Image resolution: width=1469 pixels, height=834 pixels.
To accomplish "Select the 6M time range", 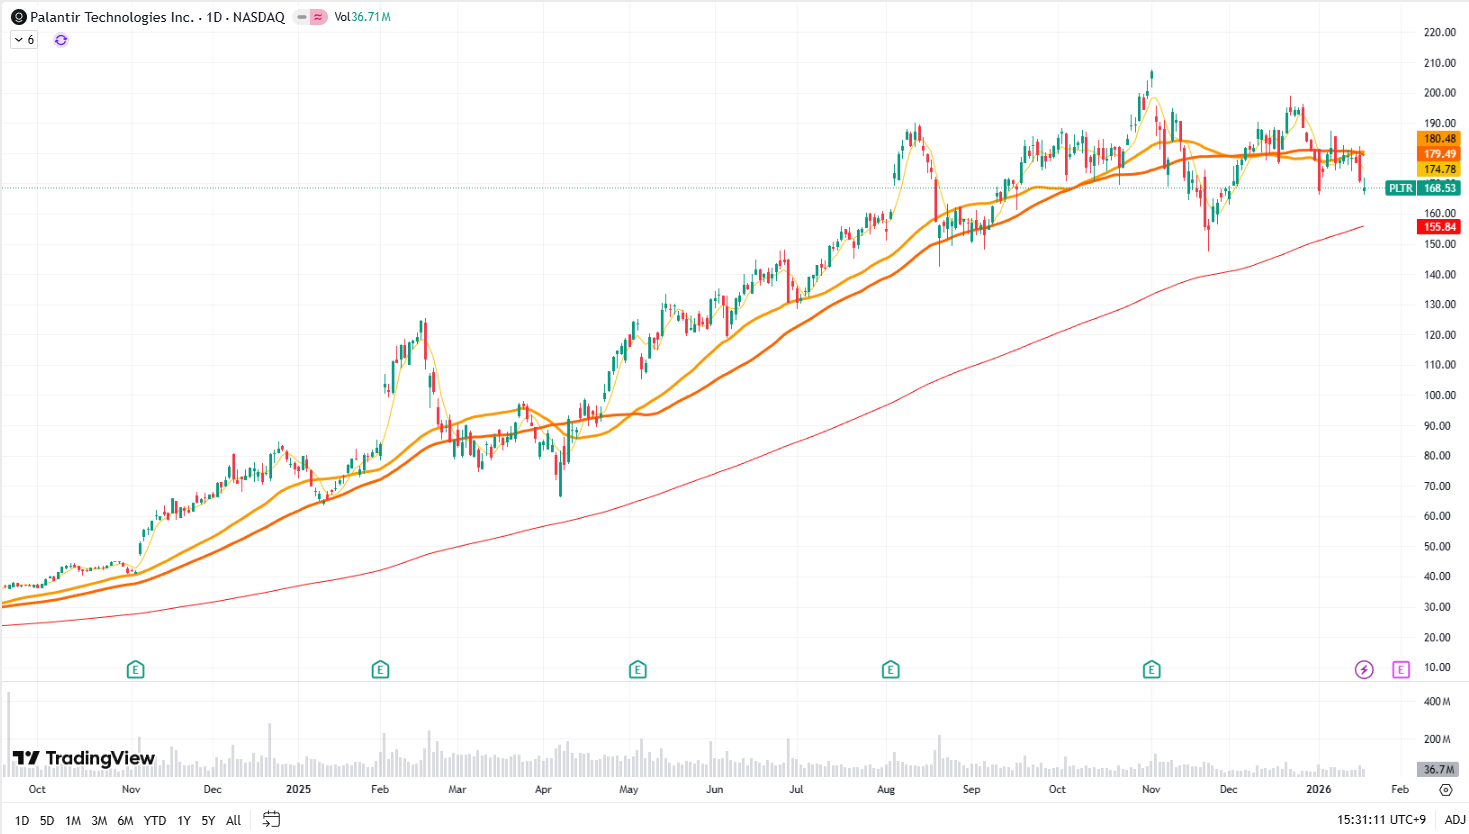I will (x=125, y=820).
